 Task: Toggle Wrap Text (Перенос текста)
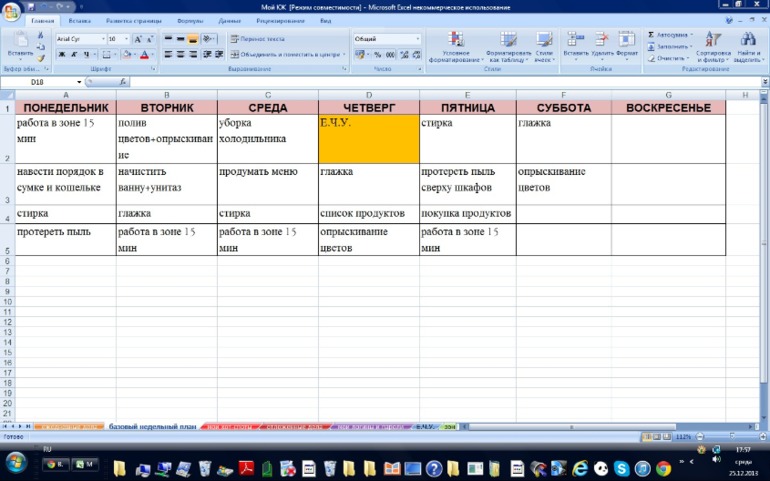pyautogui.click(x=256, y=39)
